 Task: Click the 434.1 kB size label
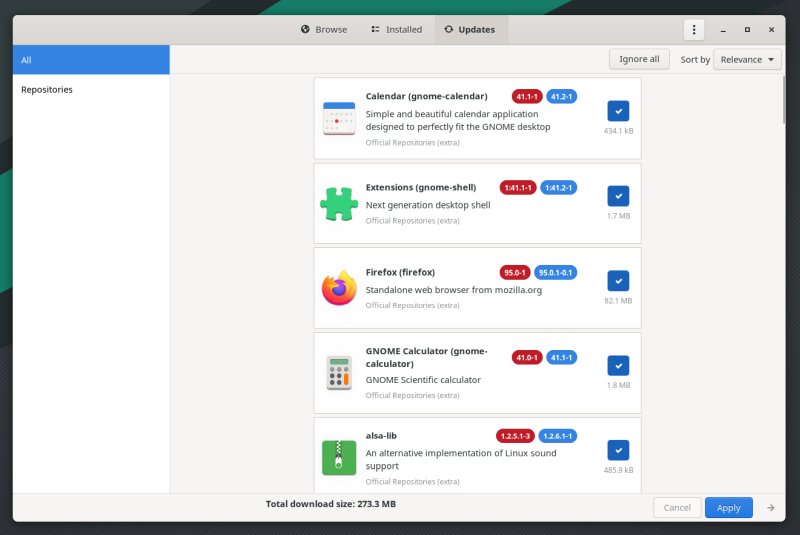(x=618, y=131)
